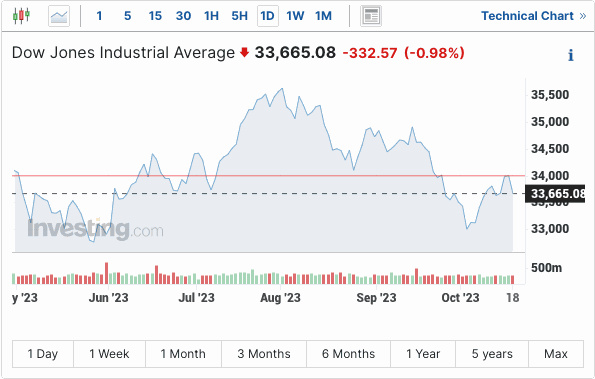Click the 34,500 axis label
Image resolution: width=595 pixels, height=379 pixels.
pyautogui.click(x=550, y=149)
